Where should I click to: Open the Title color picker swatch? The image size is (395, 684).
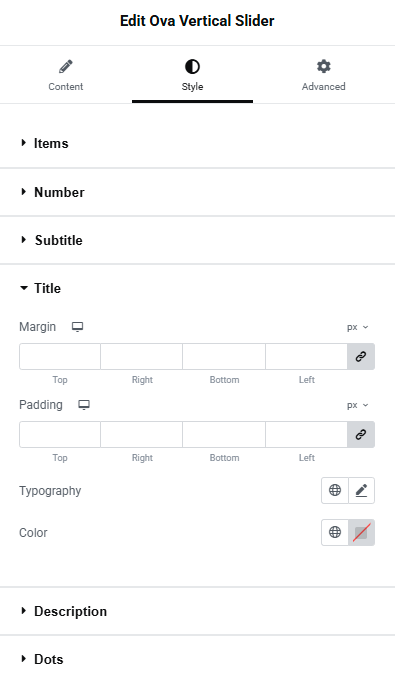[361, 532]
